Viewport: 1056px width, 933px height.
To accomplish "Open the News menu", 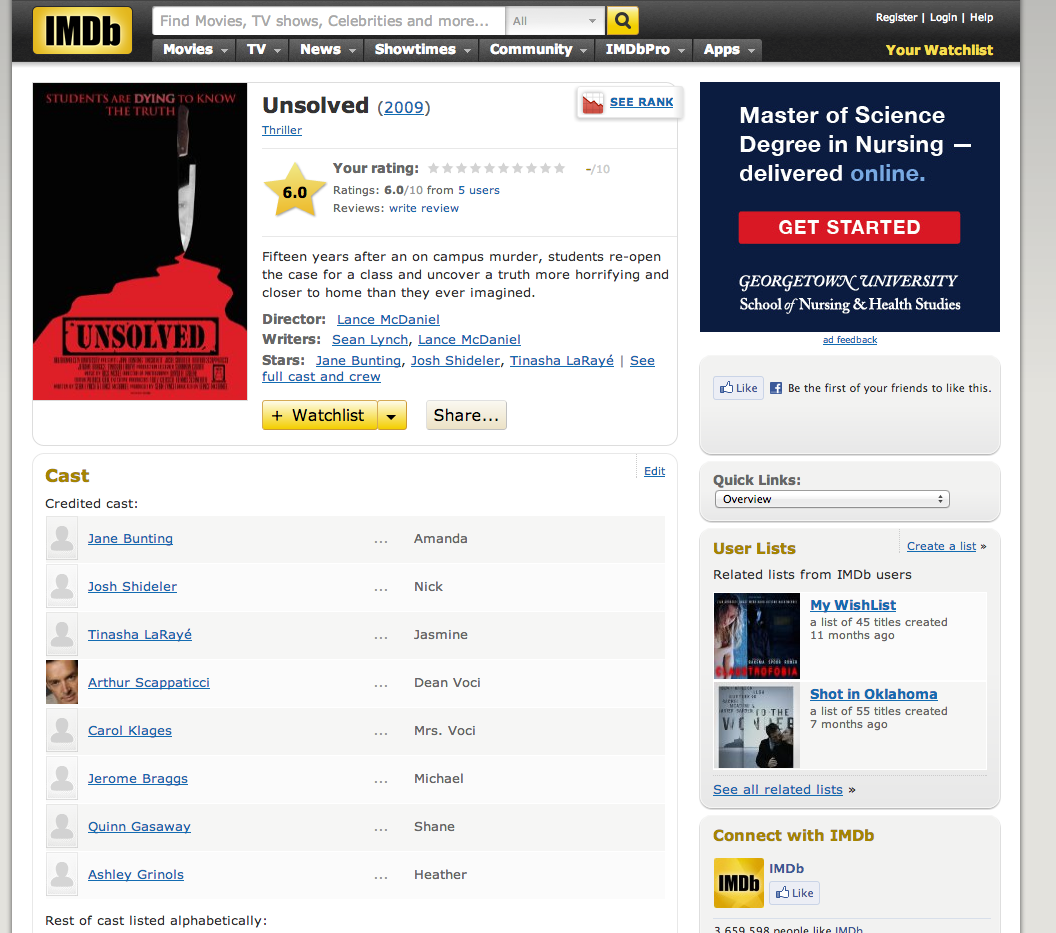I will pos(327,50).
